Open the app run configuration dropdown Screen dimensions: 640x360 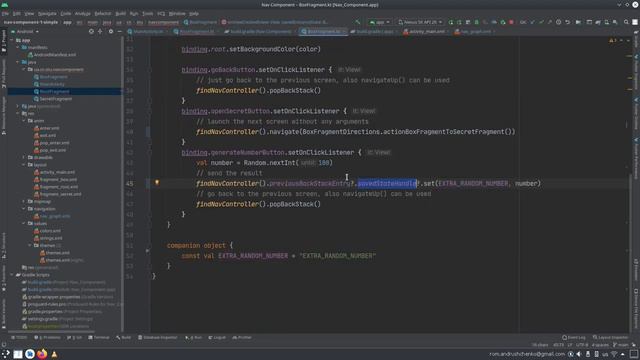(x=380, y=22)
